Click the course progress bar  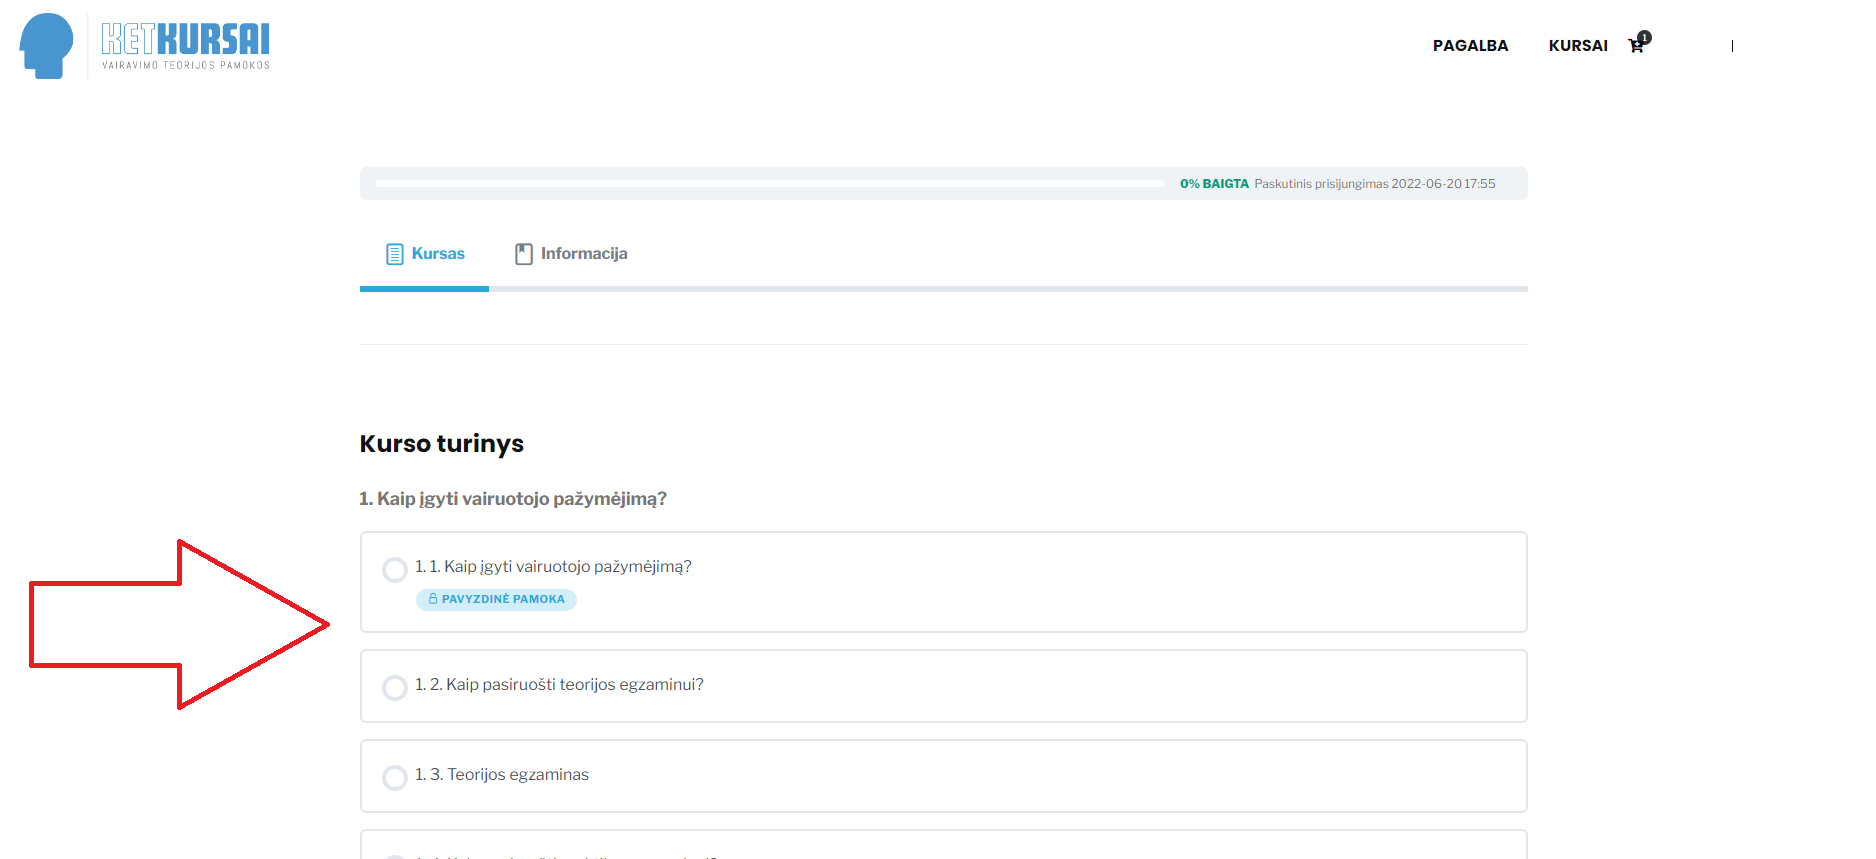click(x=770, y=184)
